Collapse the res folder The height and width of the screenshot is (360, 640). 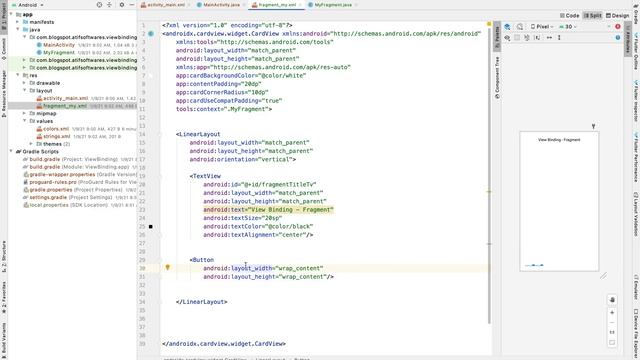pyautogui.click(x=18, y=75)
